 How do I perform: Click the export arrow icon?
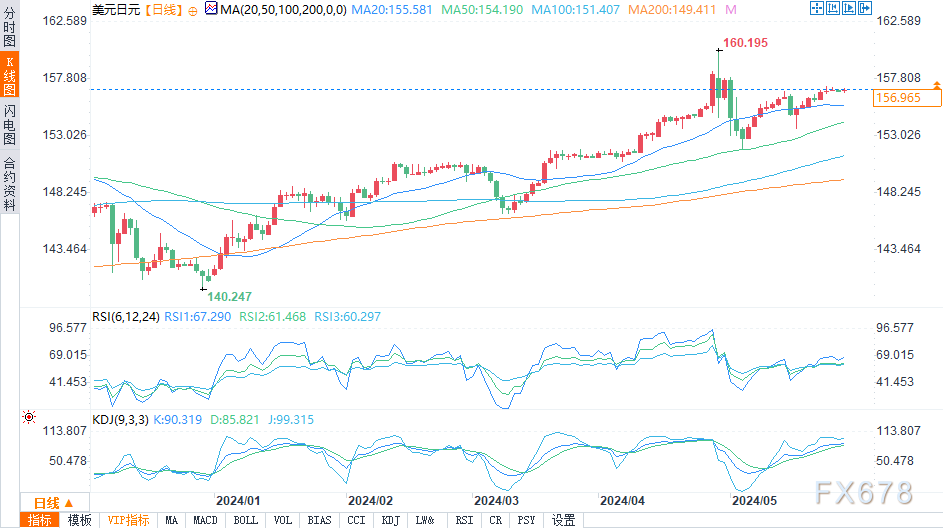(865, 8)
